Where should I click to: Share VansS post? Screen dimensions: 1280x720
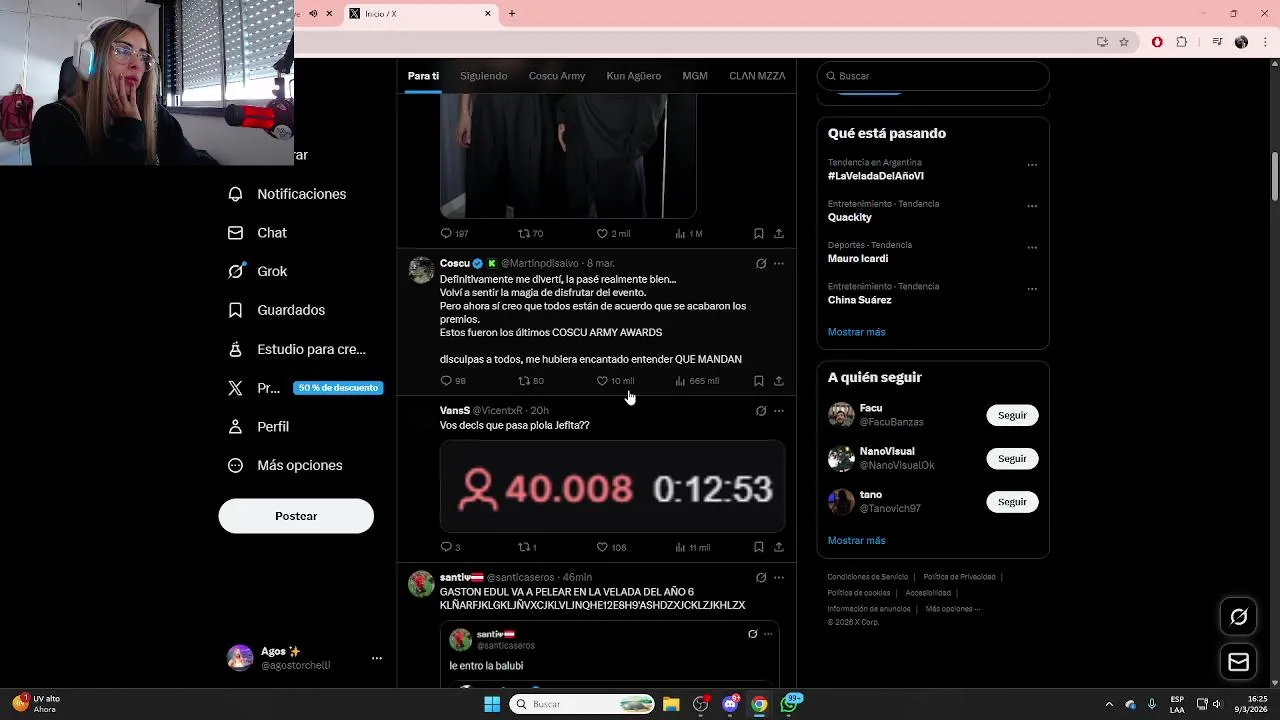779,547
